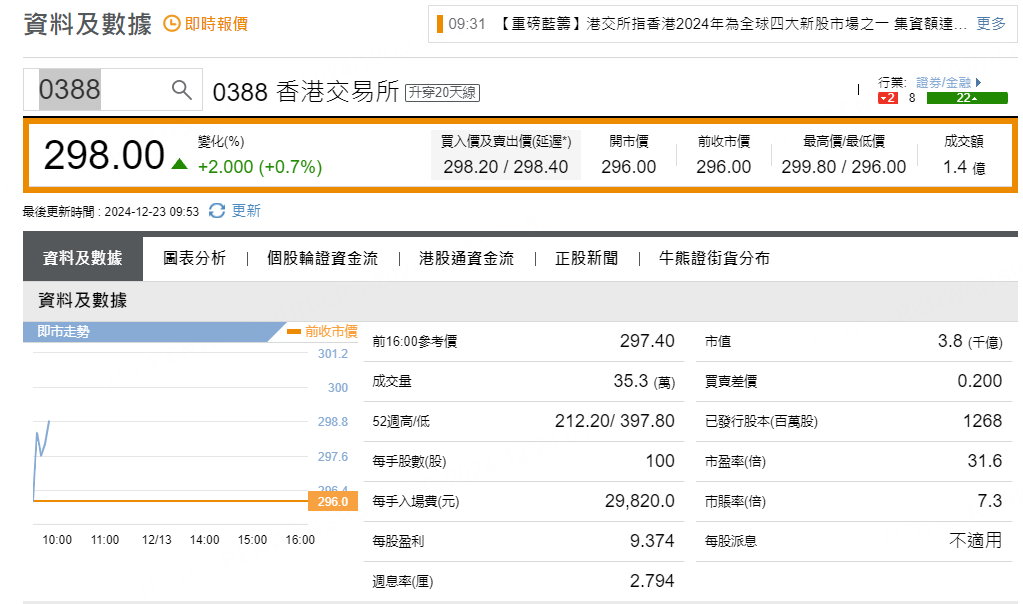The width and height of the screenshot is (1023, 604).
Task: Open the 港交所 news headline
Action: pos(731,24)
